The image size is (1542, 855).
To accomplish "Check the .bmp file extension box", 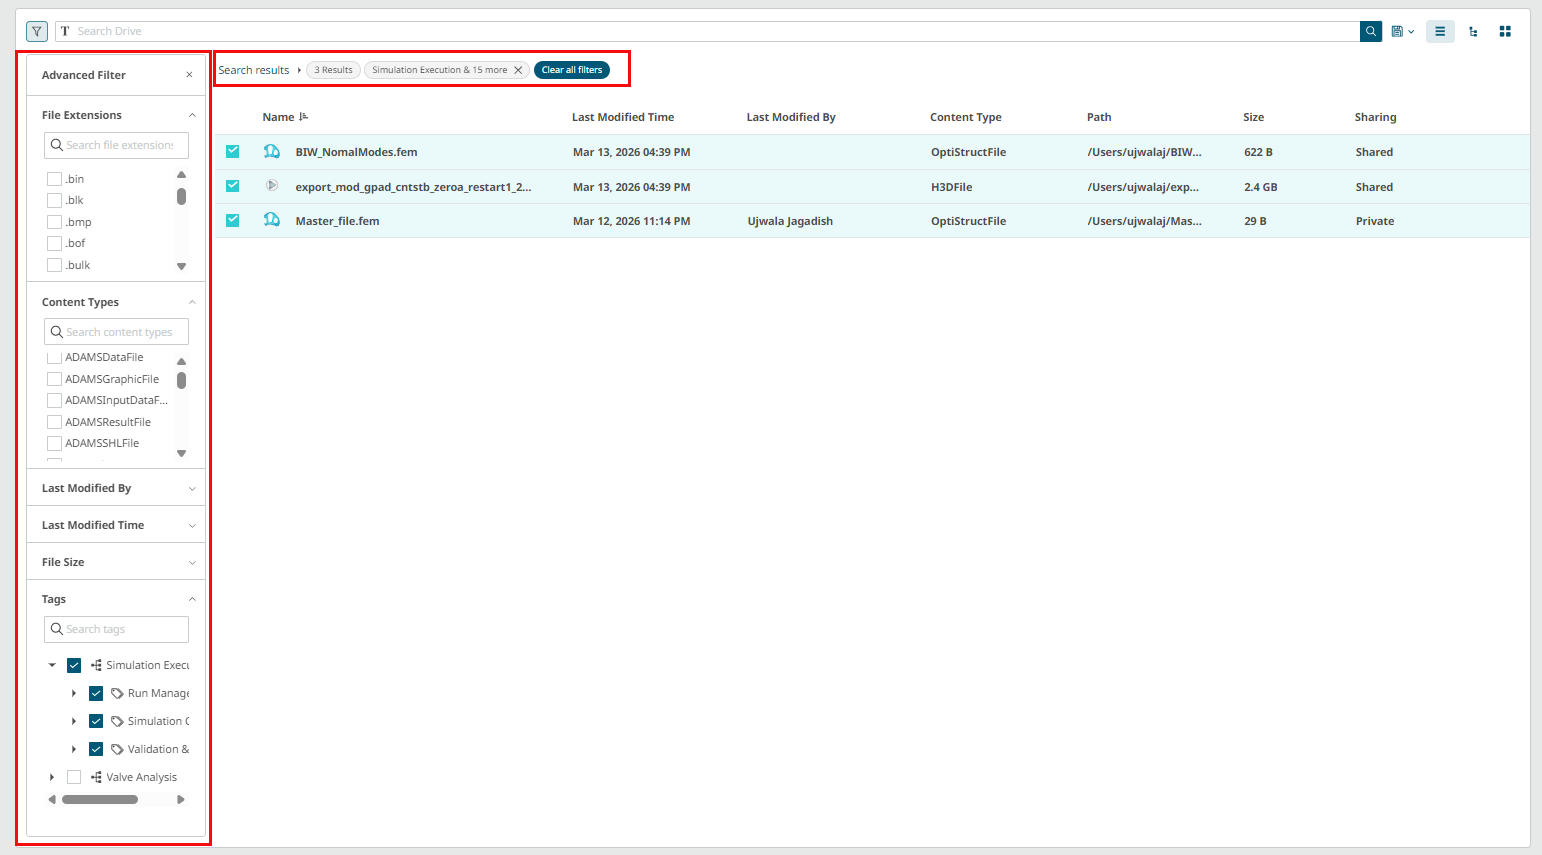I will tap(55, 222).
